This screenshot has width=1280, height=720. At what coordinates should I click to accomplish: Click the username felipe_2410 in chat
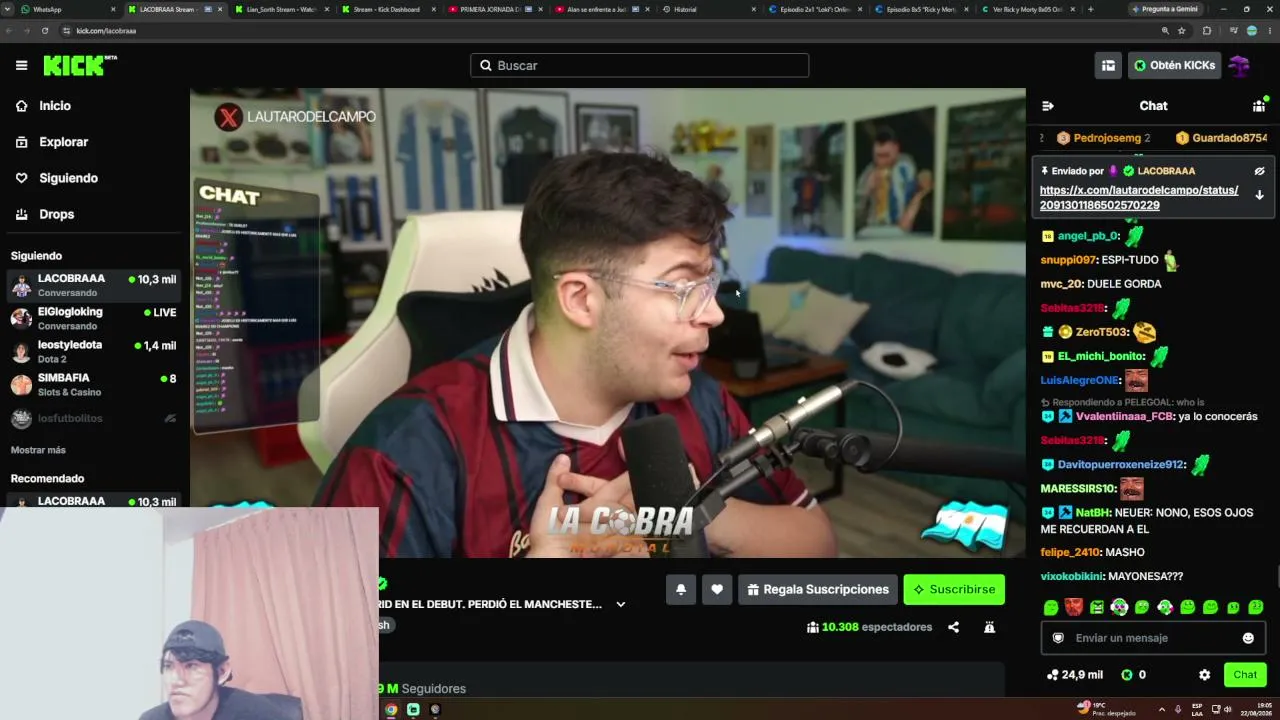1070,552
